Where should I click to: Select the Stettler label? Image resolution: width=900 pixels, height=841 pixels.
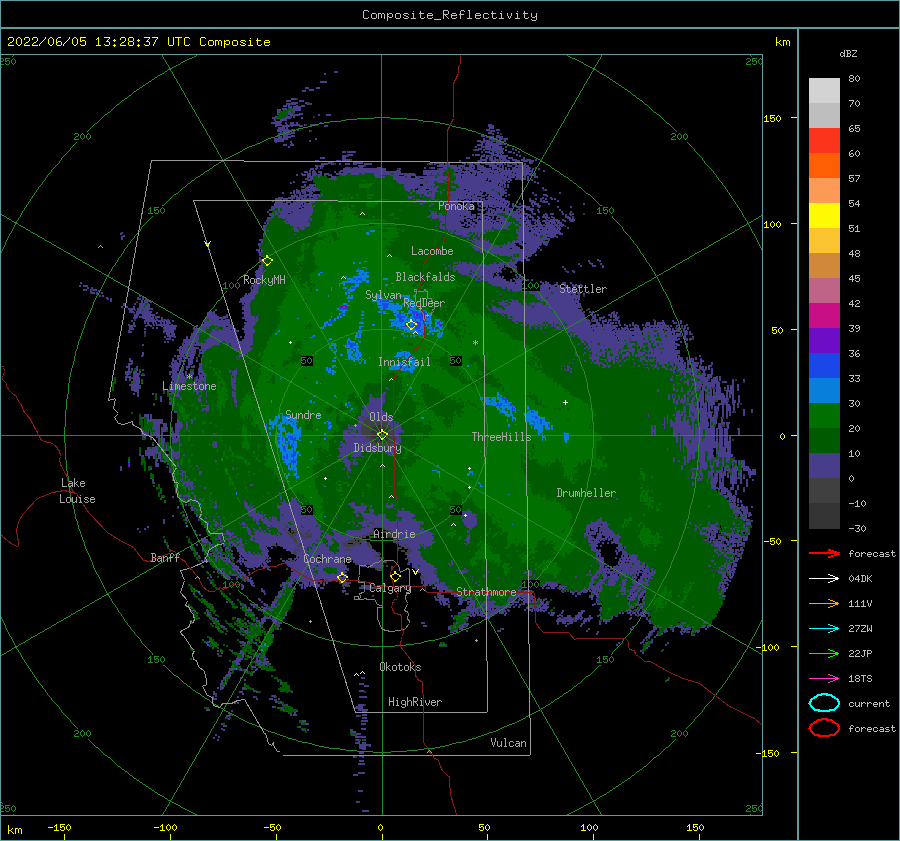point(583,289)
